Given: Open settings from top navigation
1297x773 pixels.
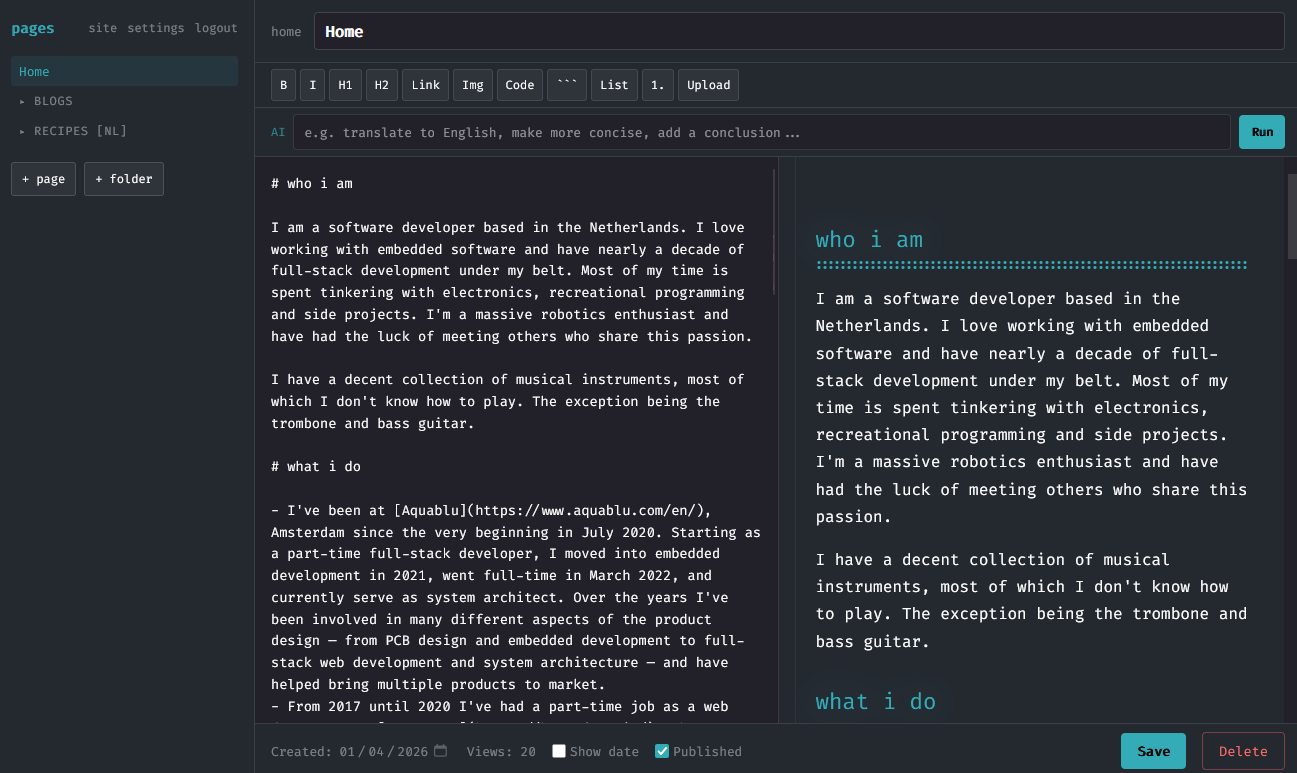Looking at the screenshot, I should pyautogui.click(x=156, y=28).
